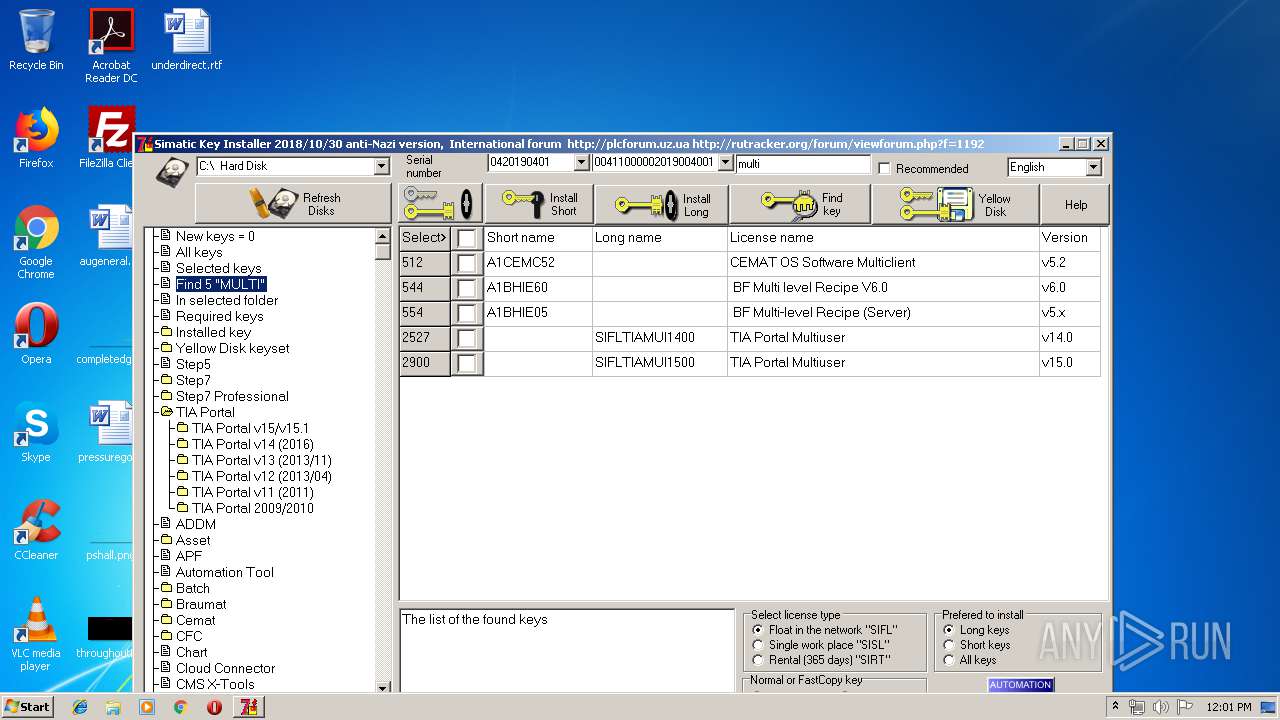The height and width of the screenshot is (720, 1280).
Task: Expand the serial number 0420190401 dropdown
Action: click(x=581, y=162)
